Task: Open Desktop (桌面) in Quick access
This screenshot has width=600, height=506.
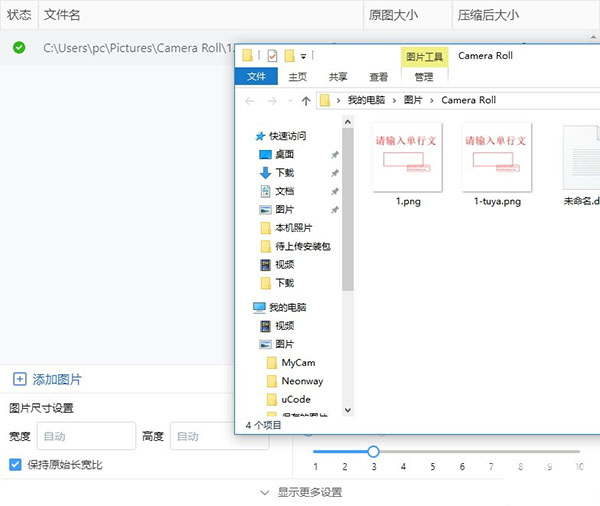Action: click(x=284, y=154)
